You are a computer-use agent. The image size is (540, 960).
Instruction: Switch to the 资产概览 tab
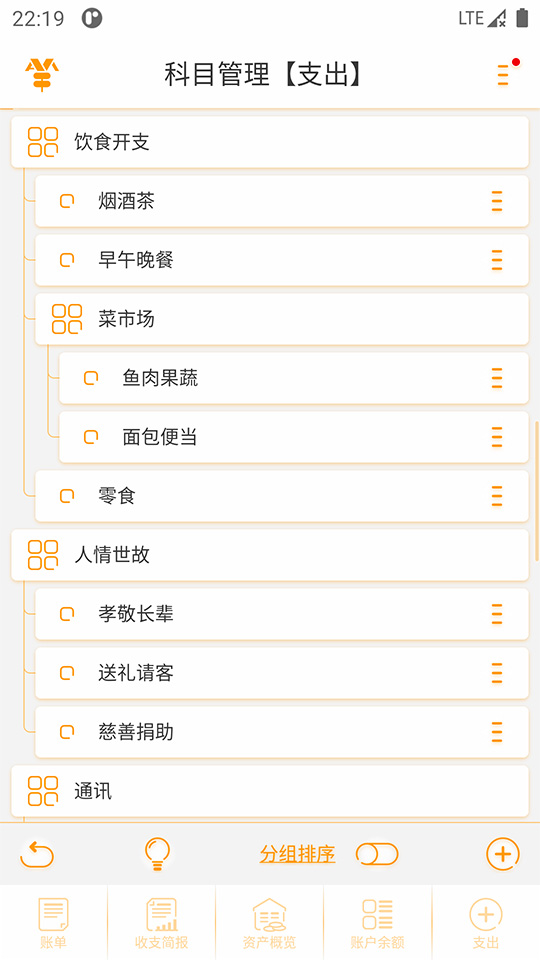pyautogui.click(x=269, y=923)
